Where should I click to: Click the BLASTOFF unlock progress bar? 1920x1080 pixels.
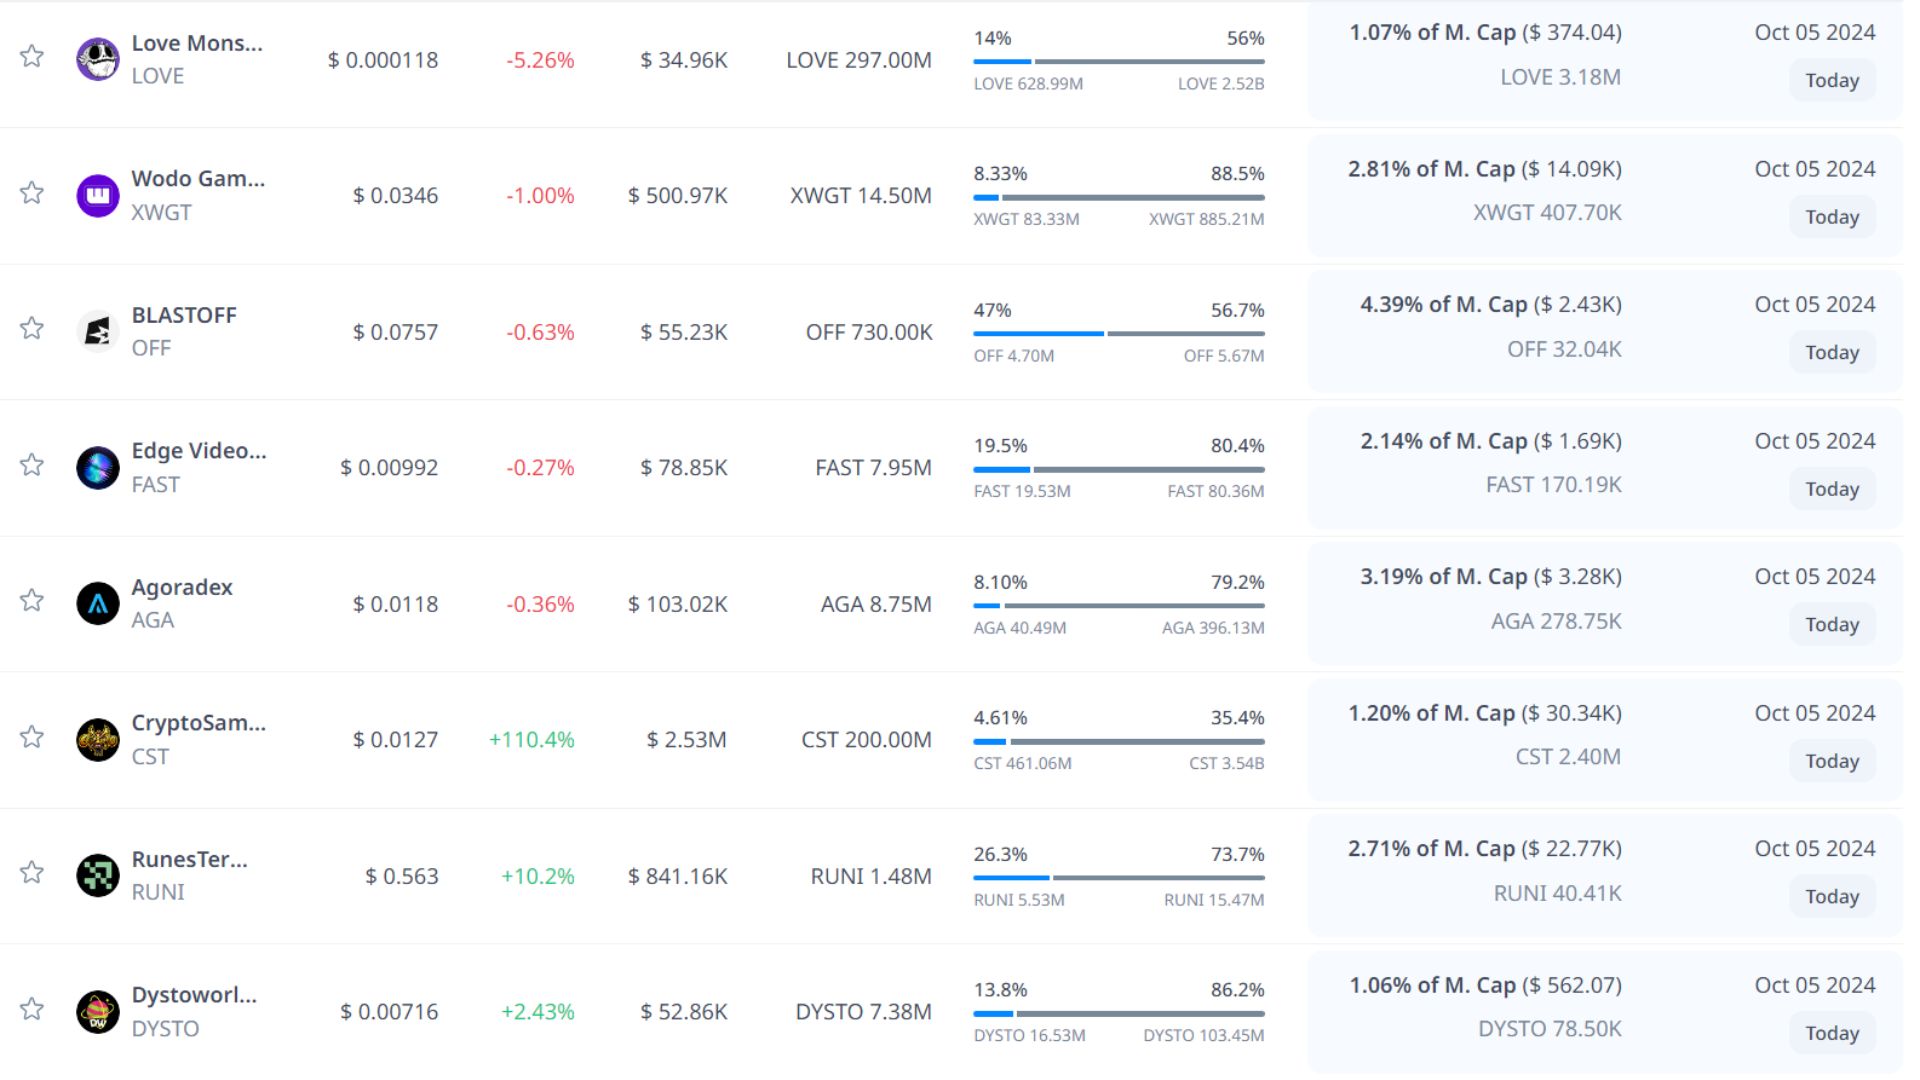coord(1118,333)
